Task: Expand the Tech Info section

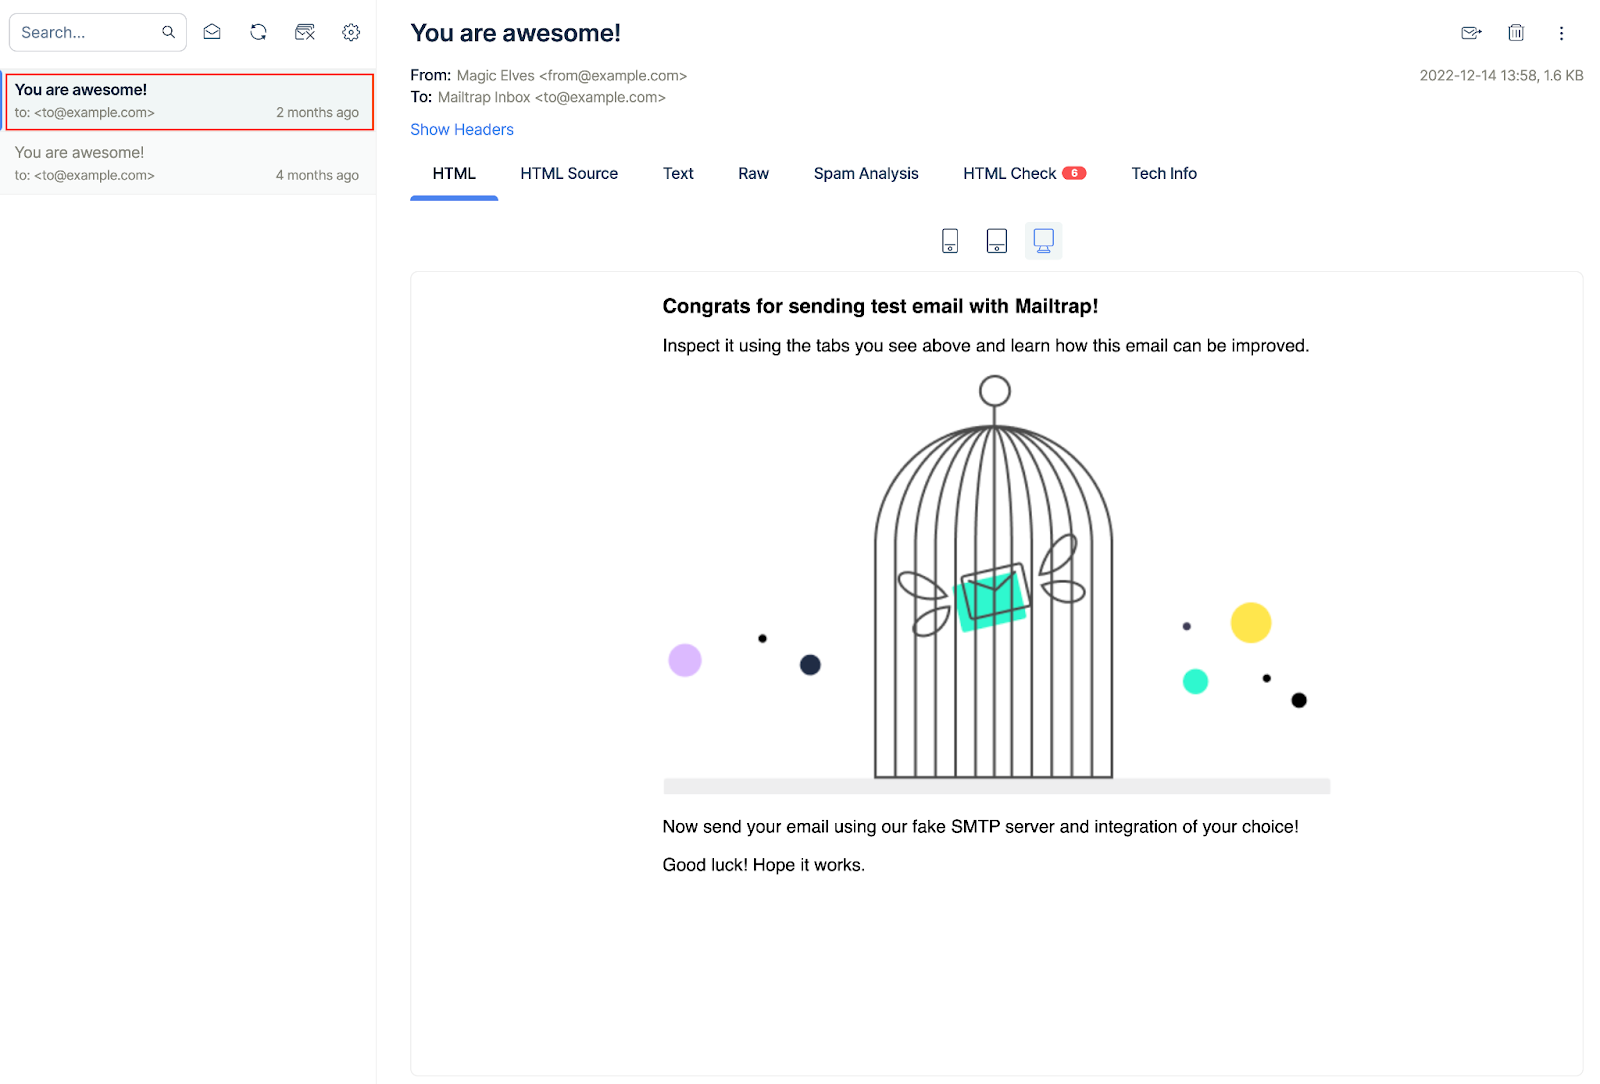Action: [1163, 173]
